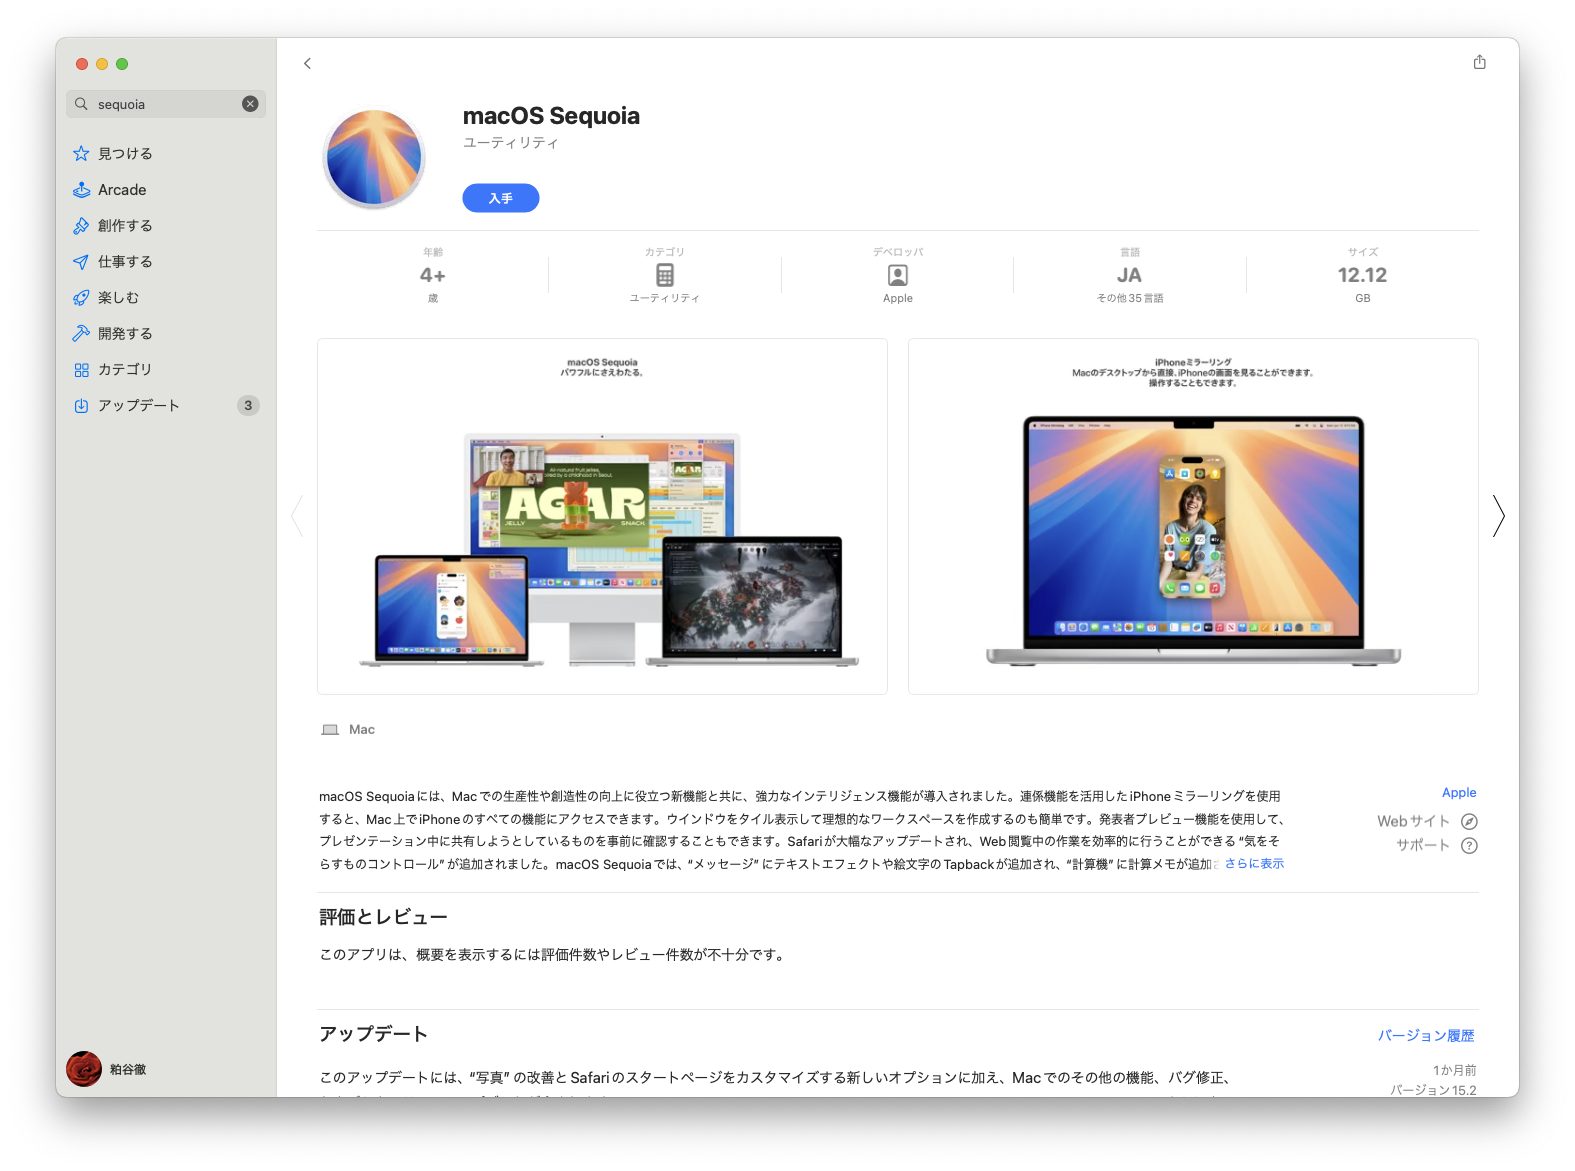
Task: Click the Mac laptop icon
Action: [x=330, y=730]
